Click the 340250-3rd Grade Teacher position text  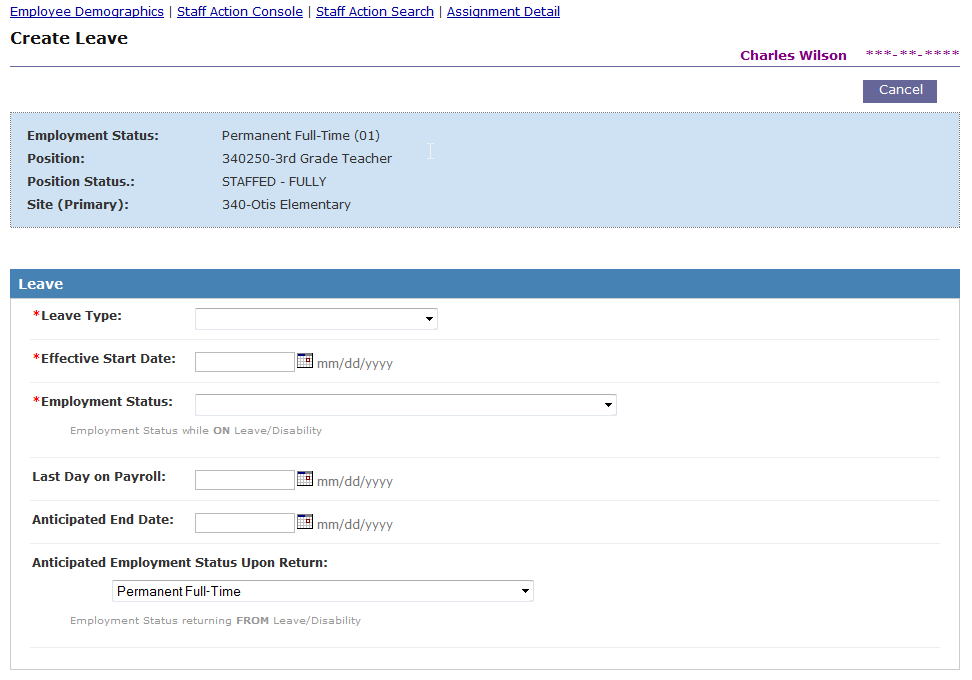[x=307, y=159]
